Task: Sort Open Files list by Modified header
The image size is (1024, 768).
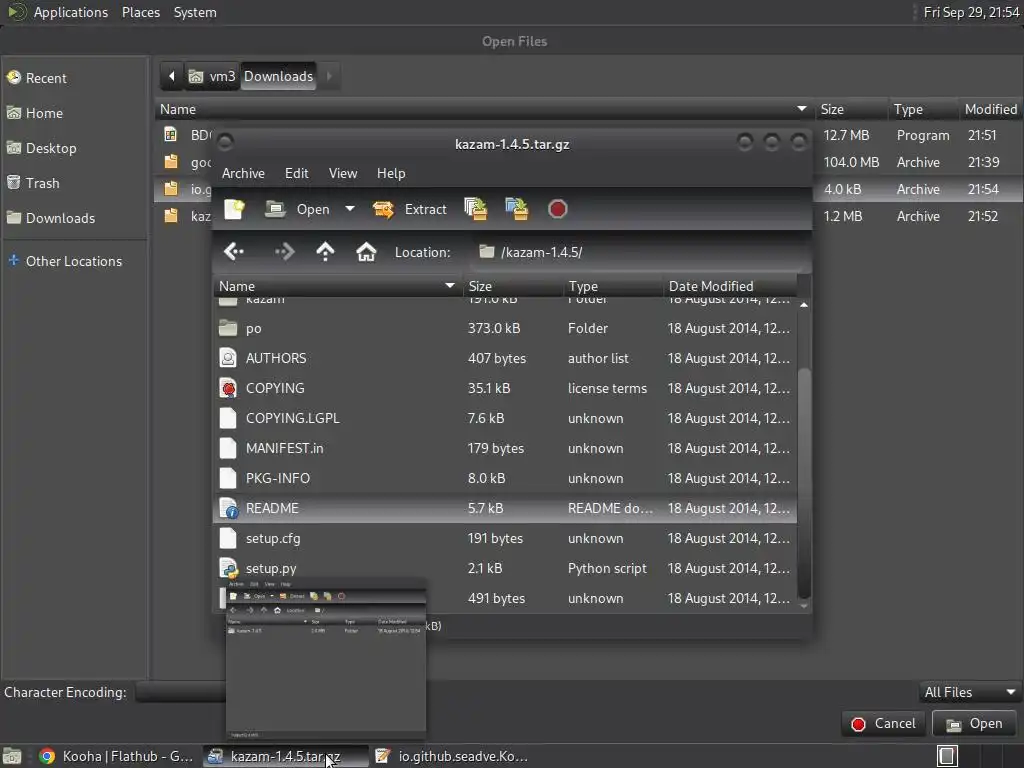Action: click(990, 110)
